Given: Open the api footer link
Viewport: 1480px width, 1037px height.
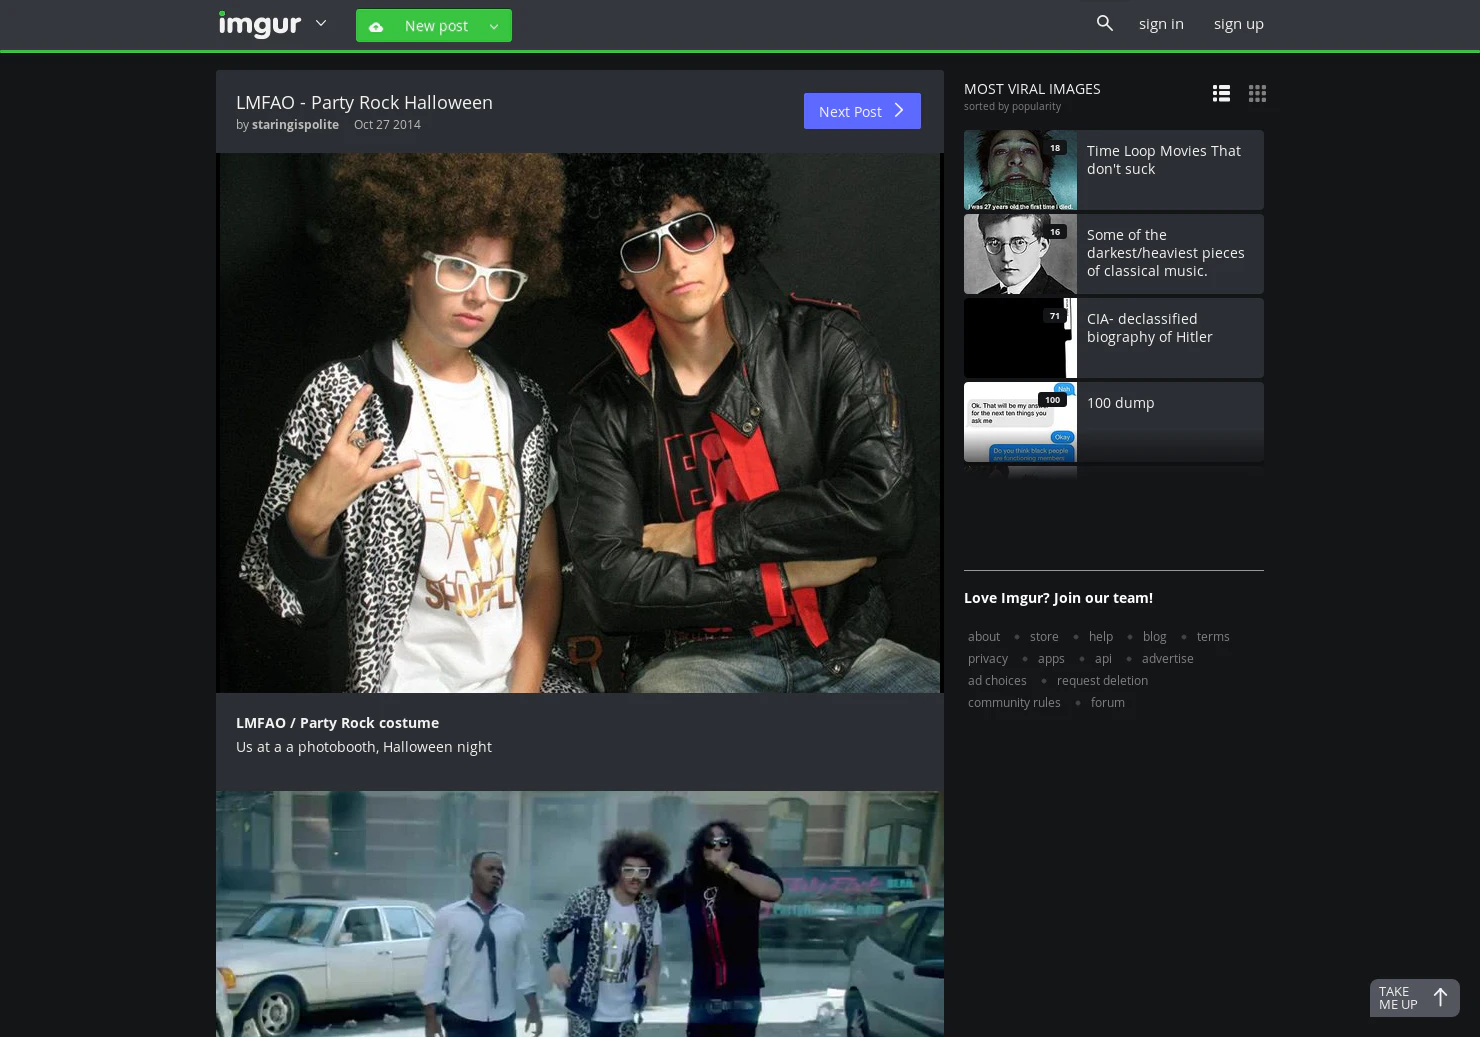Looking at the screenshot, I should 1103,659.
